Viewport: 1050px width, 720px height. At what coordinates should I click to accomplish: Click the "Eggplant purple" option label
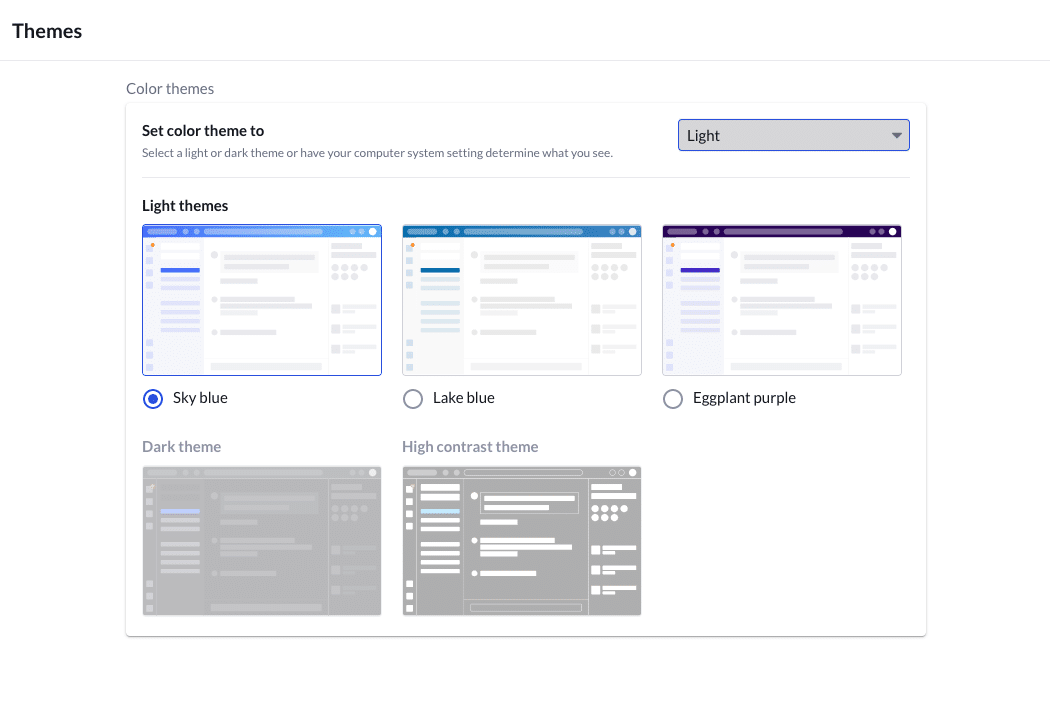click(x=744, y=398)
